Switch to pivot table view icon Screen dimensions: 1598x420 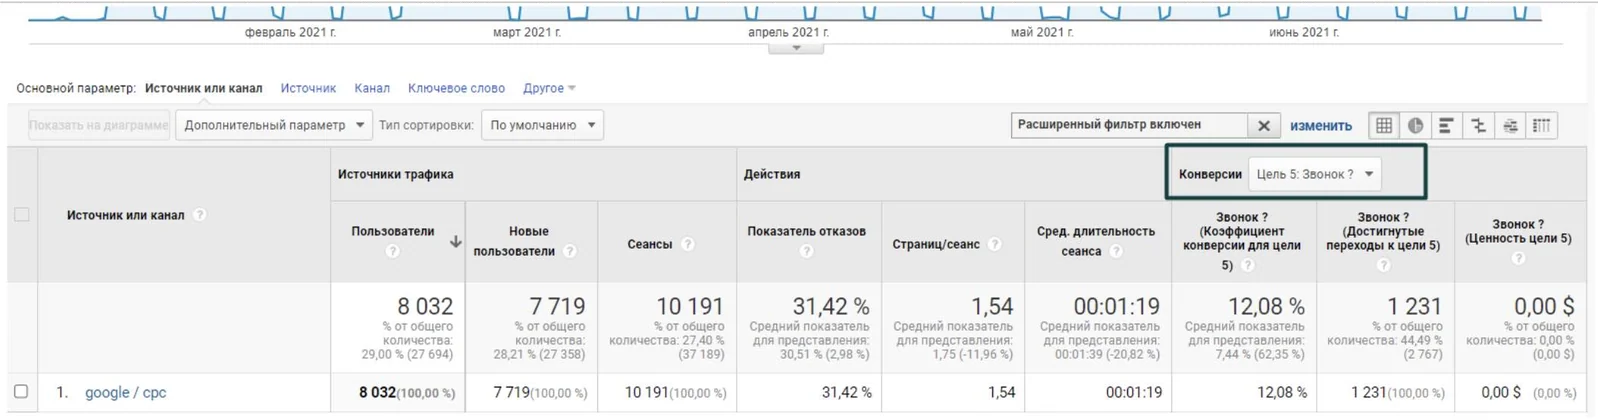pos(1542,125)
